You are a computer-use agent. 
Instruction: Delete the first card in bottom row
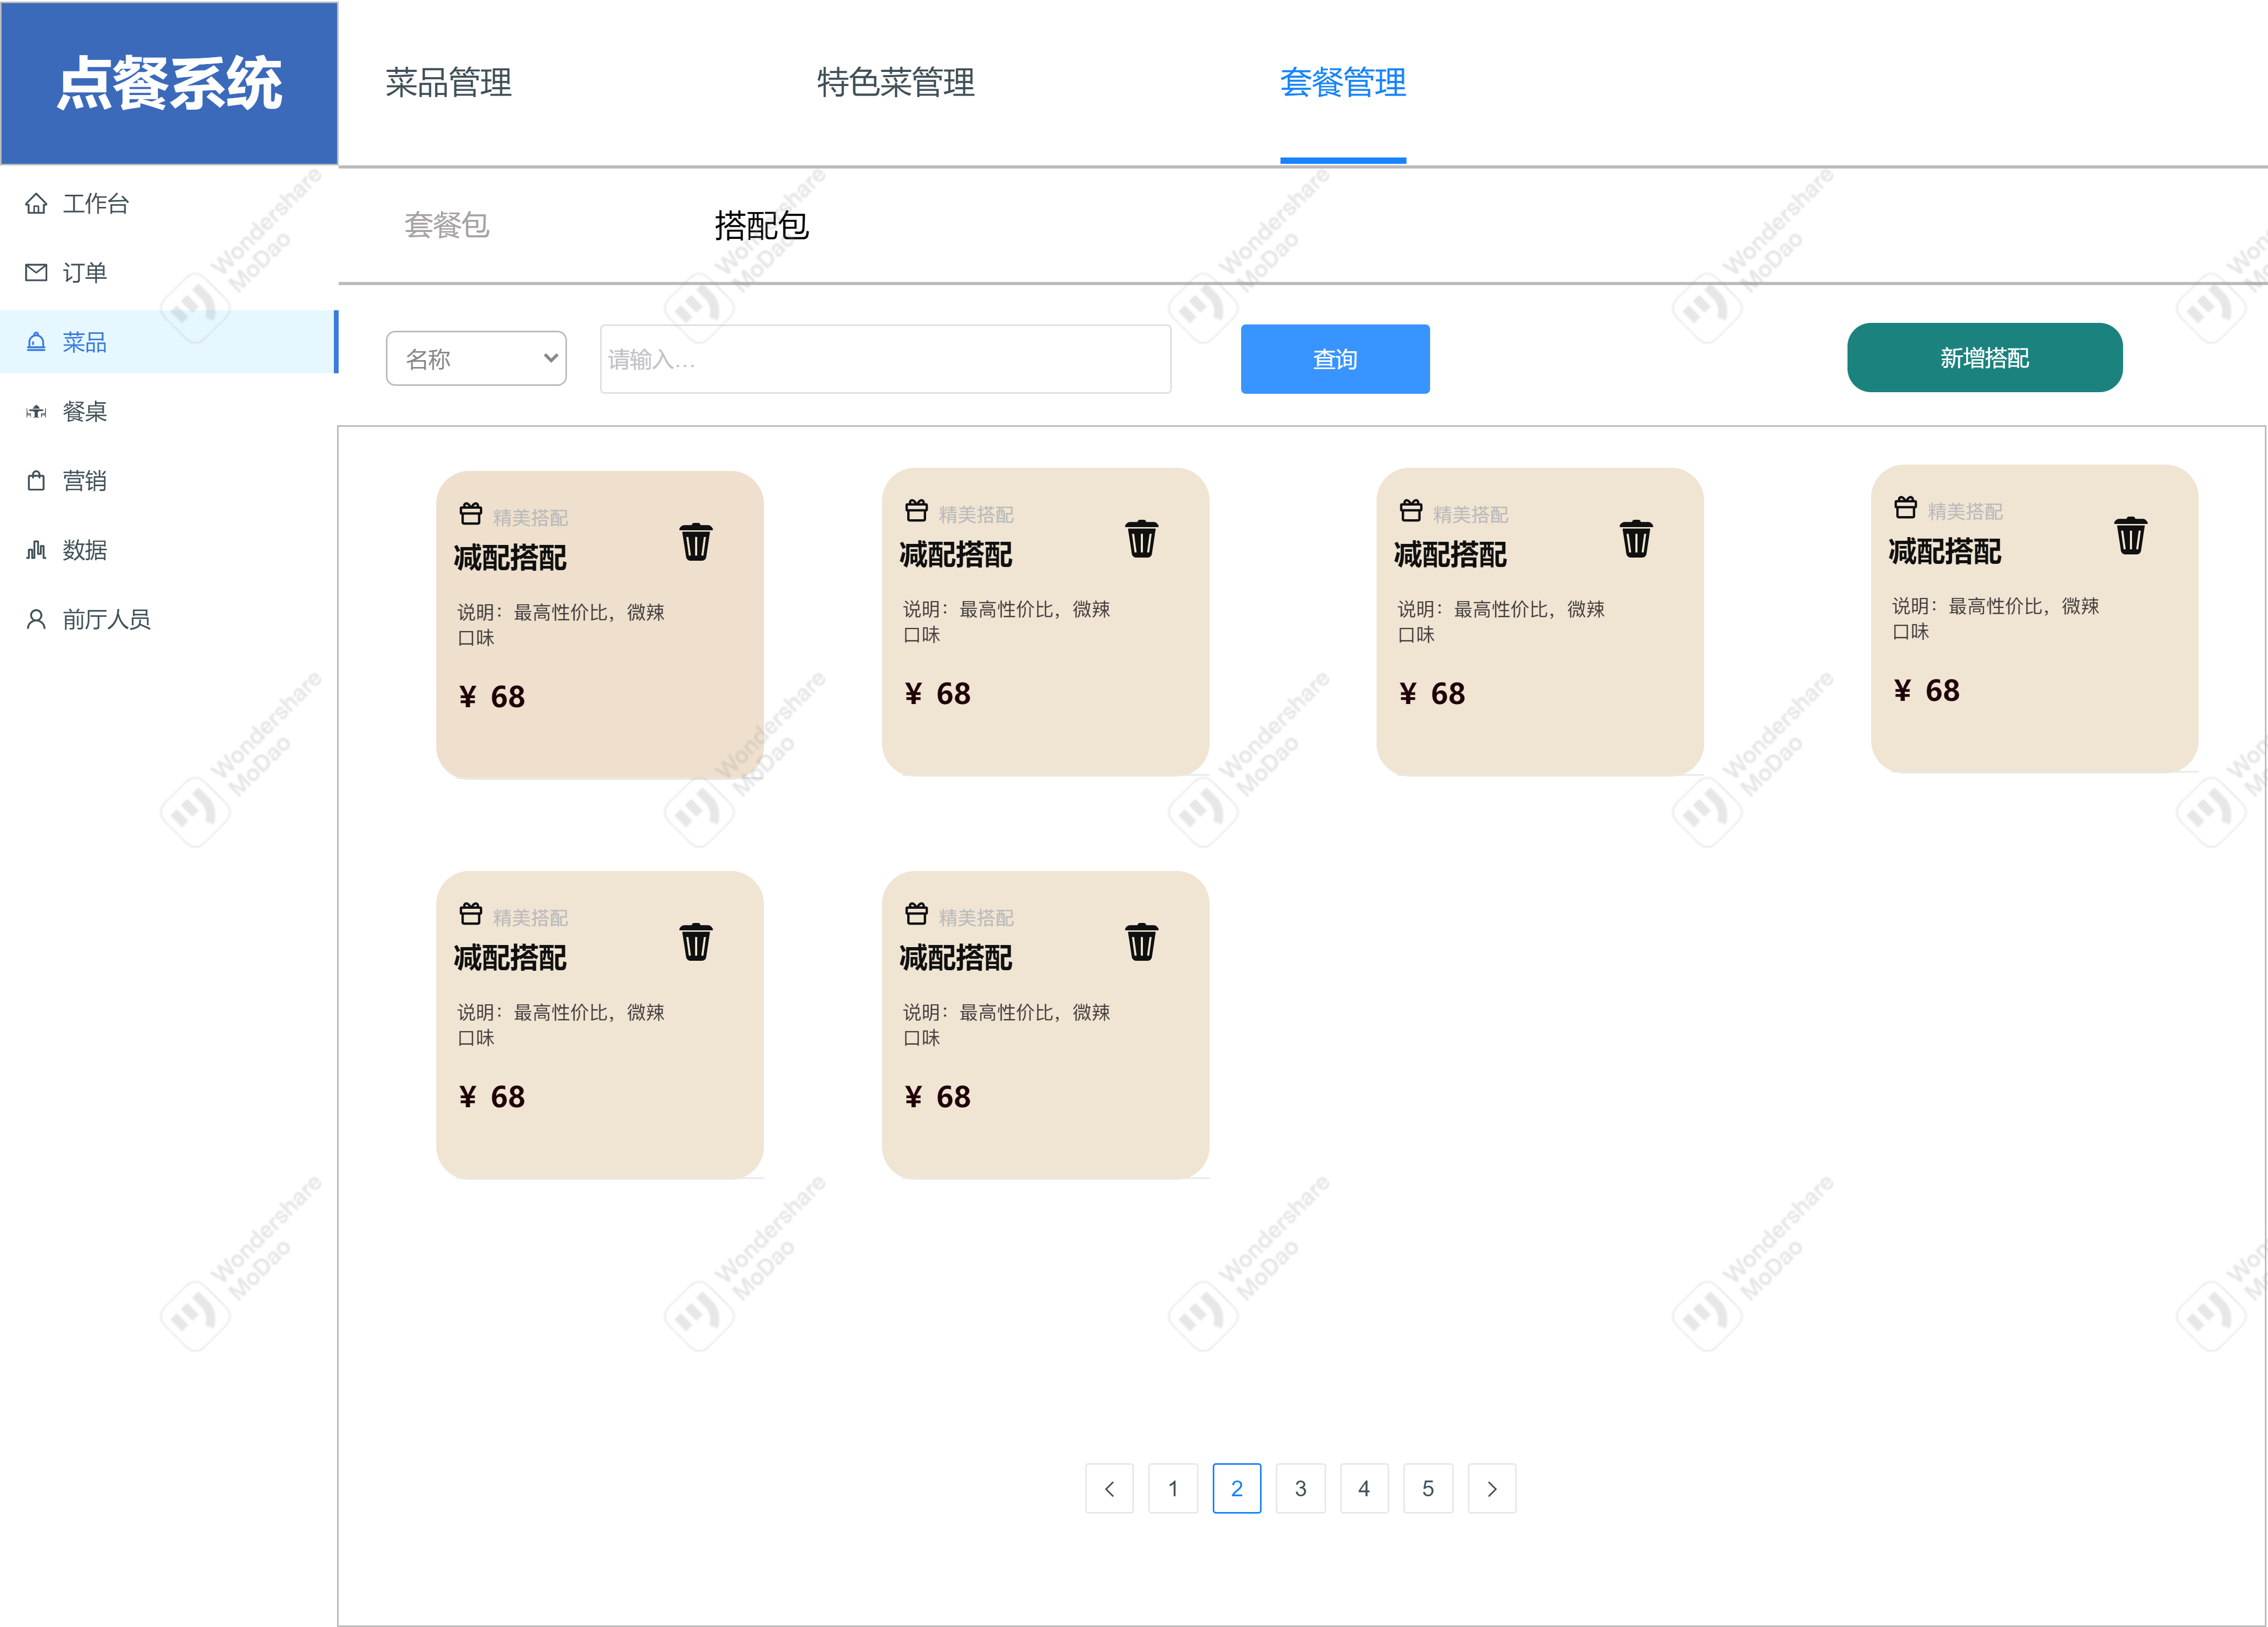696,941
